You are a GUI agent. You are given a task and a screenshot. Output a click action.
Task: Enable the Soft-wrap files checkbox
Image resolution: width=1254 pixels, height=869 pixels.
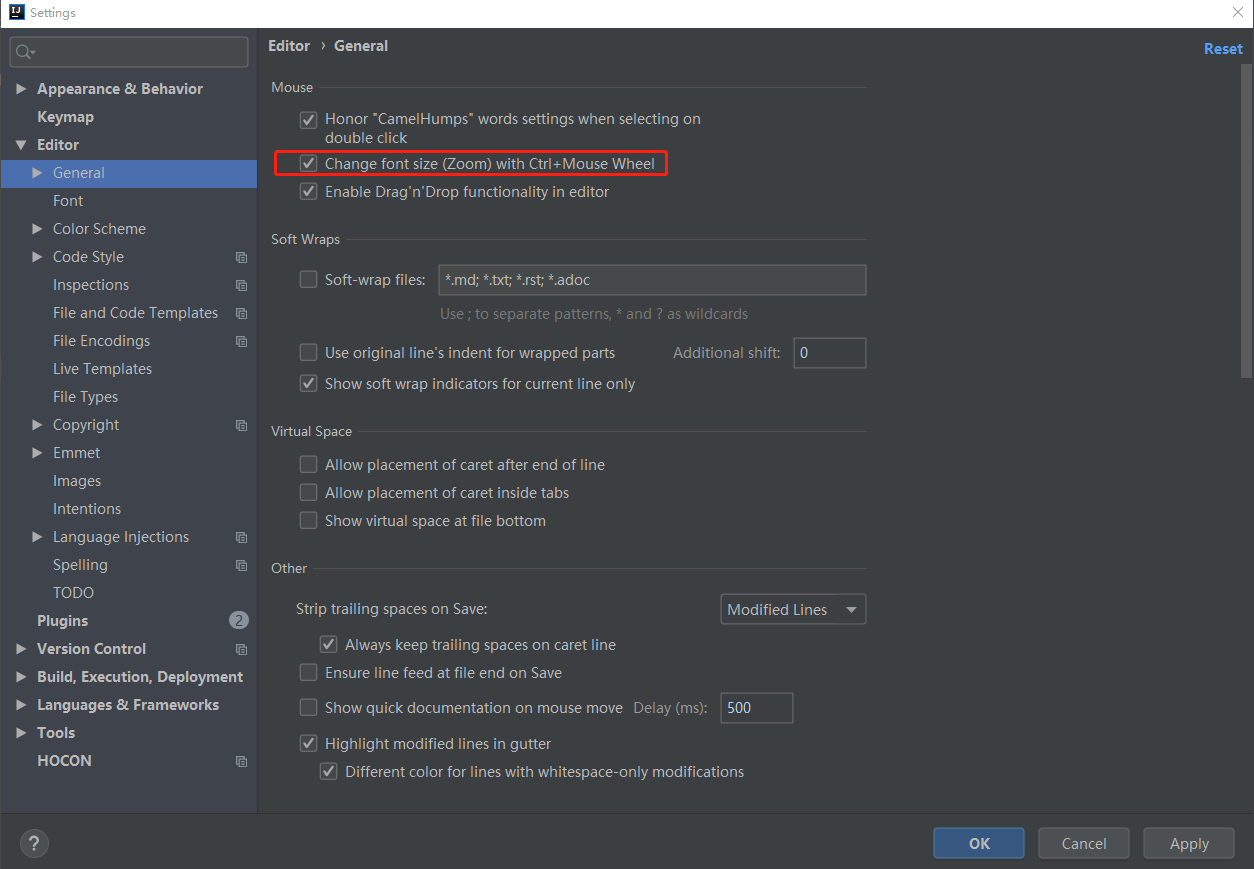click(x=309, y=280)
